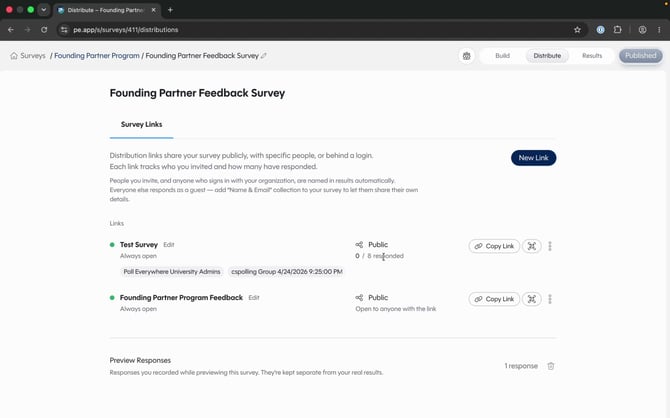Switch to the Results tab
This screenshot has height=418, width=670.
(592, 56)
